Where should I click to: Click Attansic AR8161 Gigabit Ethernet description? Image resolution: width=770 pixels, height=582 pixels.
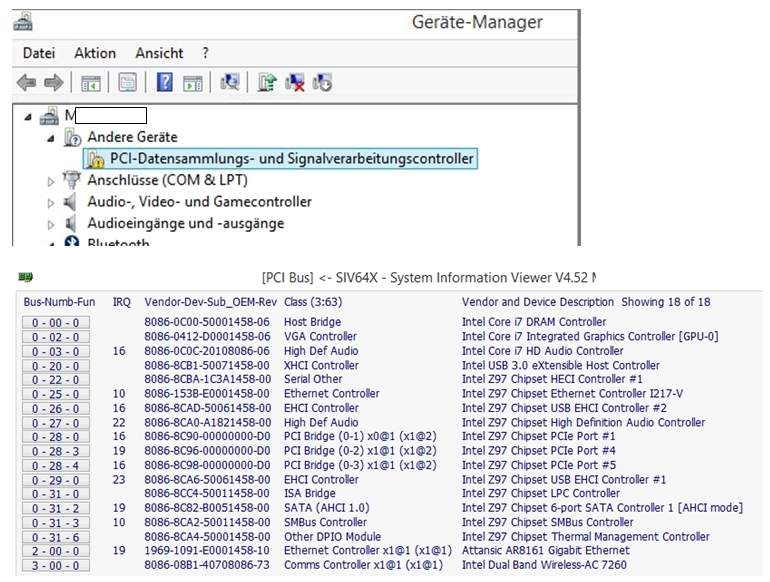click(546, 551)
